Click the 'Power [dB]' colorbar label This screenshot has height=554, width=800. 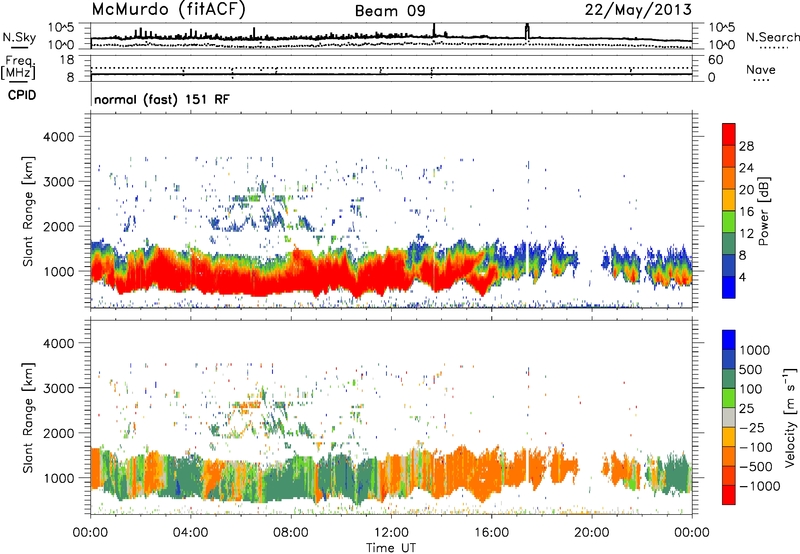pyautogui.click(x=763, y=211)
